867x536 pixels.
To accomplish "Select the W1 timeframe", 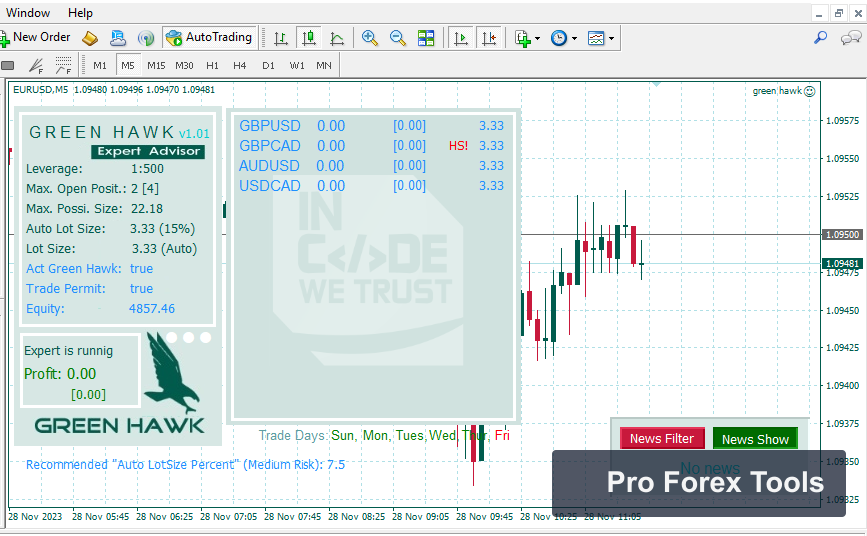I will pyautogui.click(x=297, y=65).
